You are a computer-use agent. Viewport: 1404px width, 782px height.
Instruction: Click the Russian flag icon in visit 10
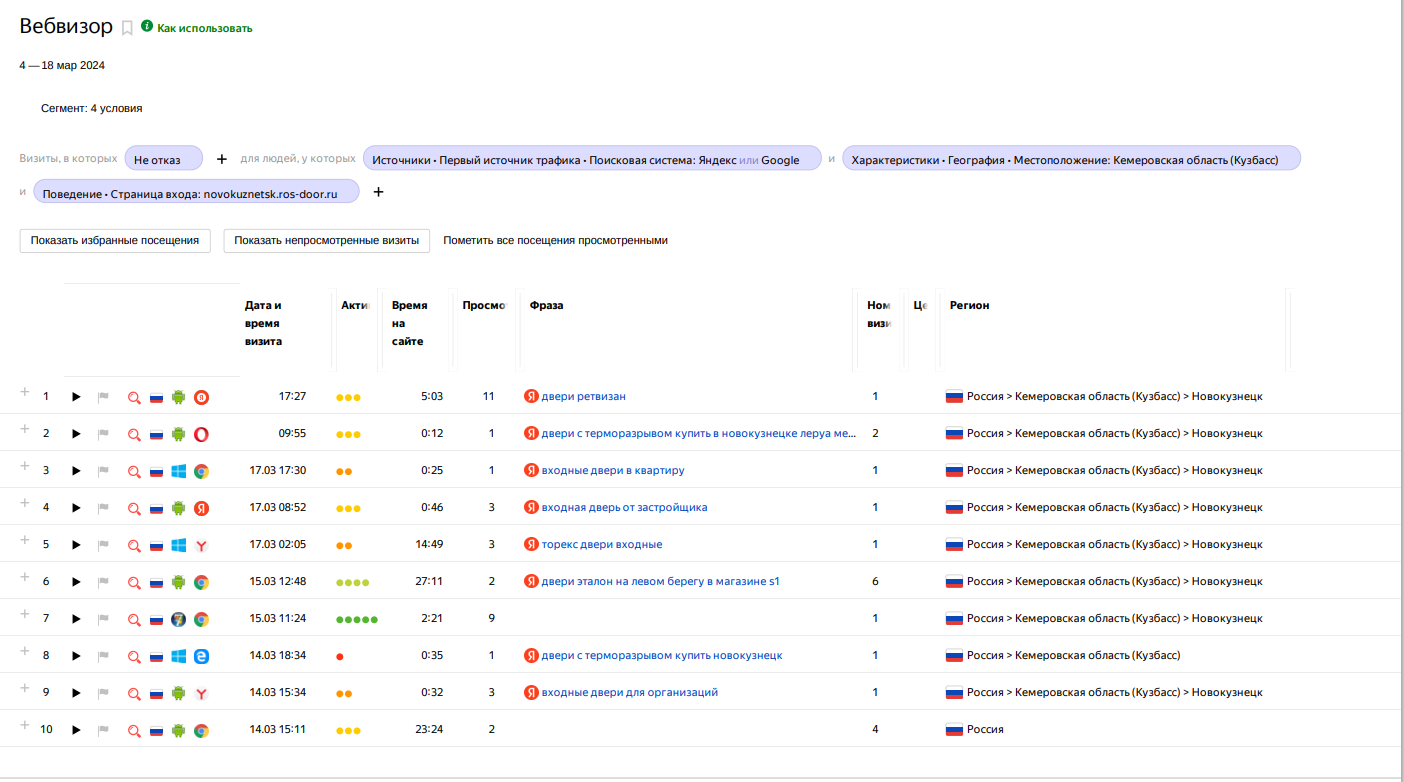[156, 731]
